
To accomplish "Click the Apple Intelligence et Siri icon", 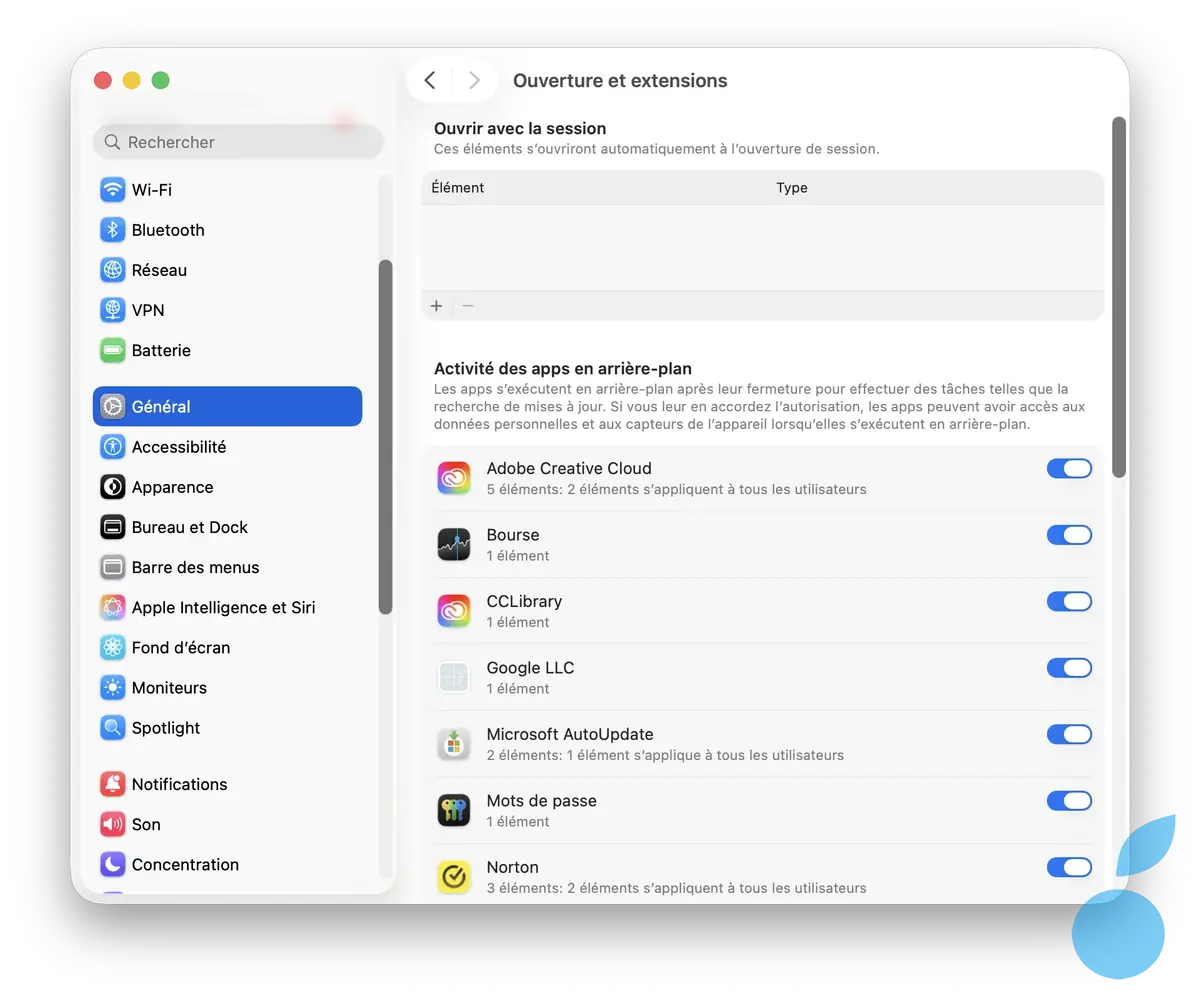I will [112, 607].
